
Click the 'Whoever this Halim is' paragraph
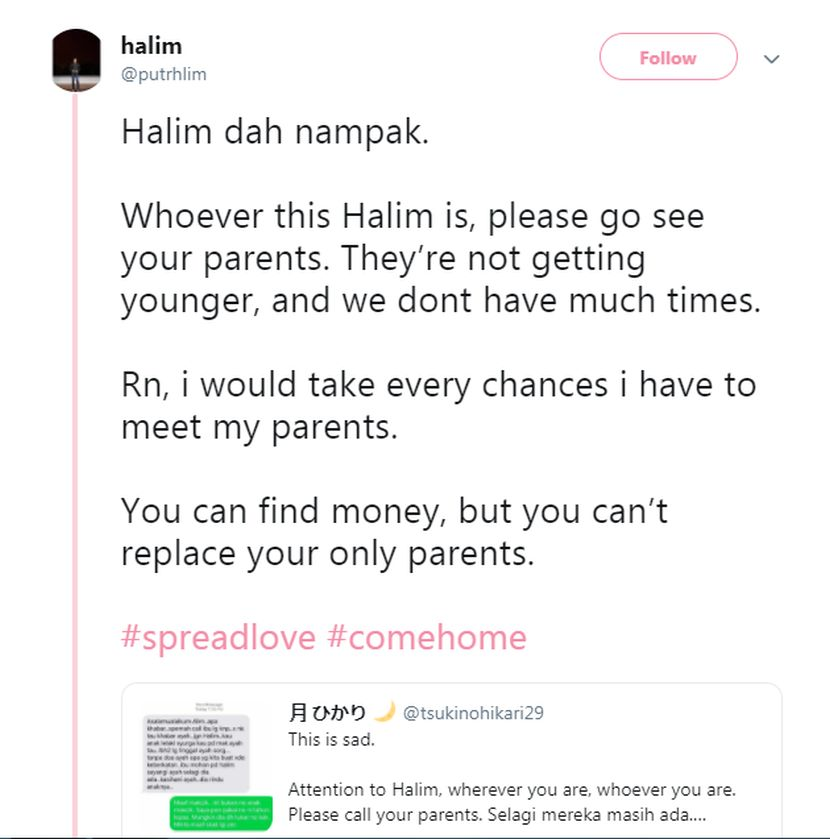[441, 258]
